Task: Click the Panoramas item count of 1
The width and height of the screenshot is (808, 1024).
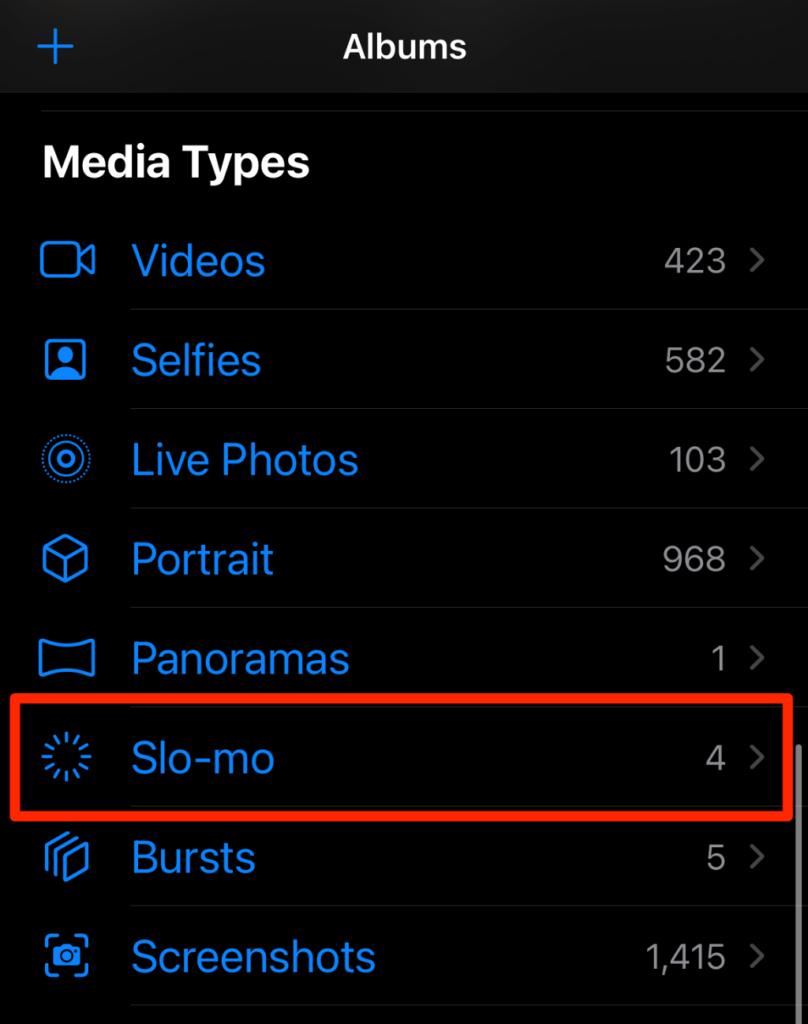Action: pyautogui.click(x=718, y=658)
